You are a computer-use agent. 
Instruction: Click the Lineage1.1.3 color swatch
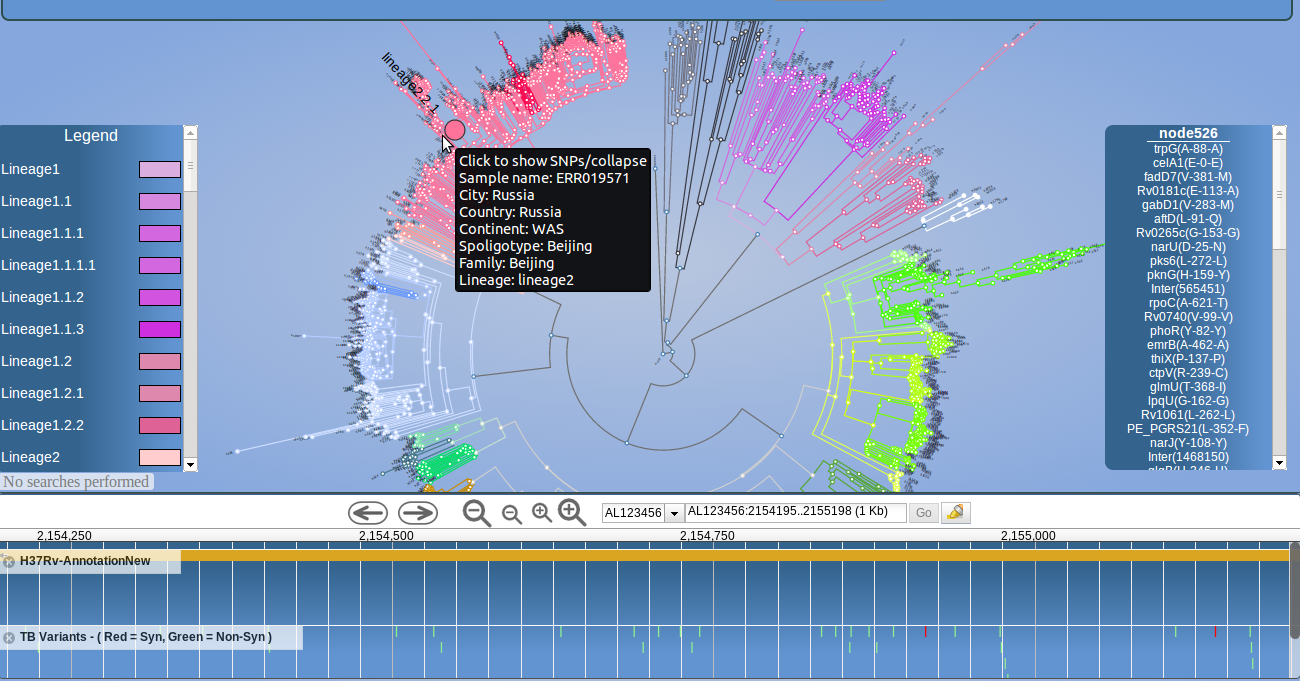click(159, 330)
